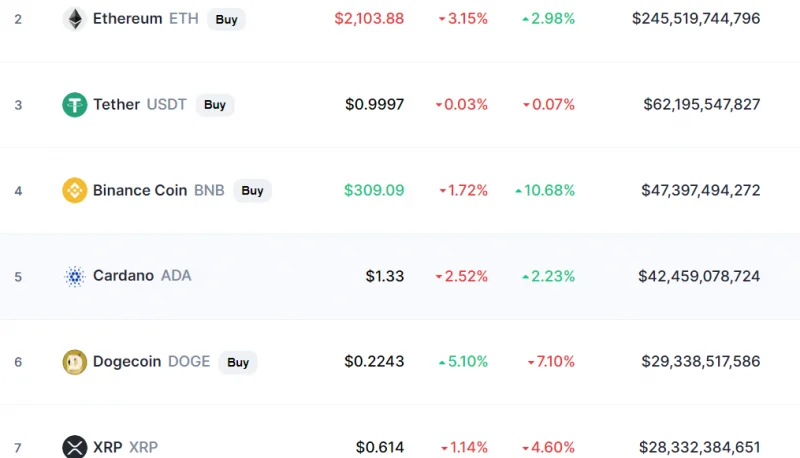This screenshot has width=800, height=458.
Task: Click the Ethereum coin logo icon
Action: coord(75,19)
